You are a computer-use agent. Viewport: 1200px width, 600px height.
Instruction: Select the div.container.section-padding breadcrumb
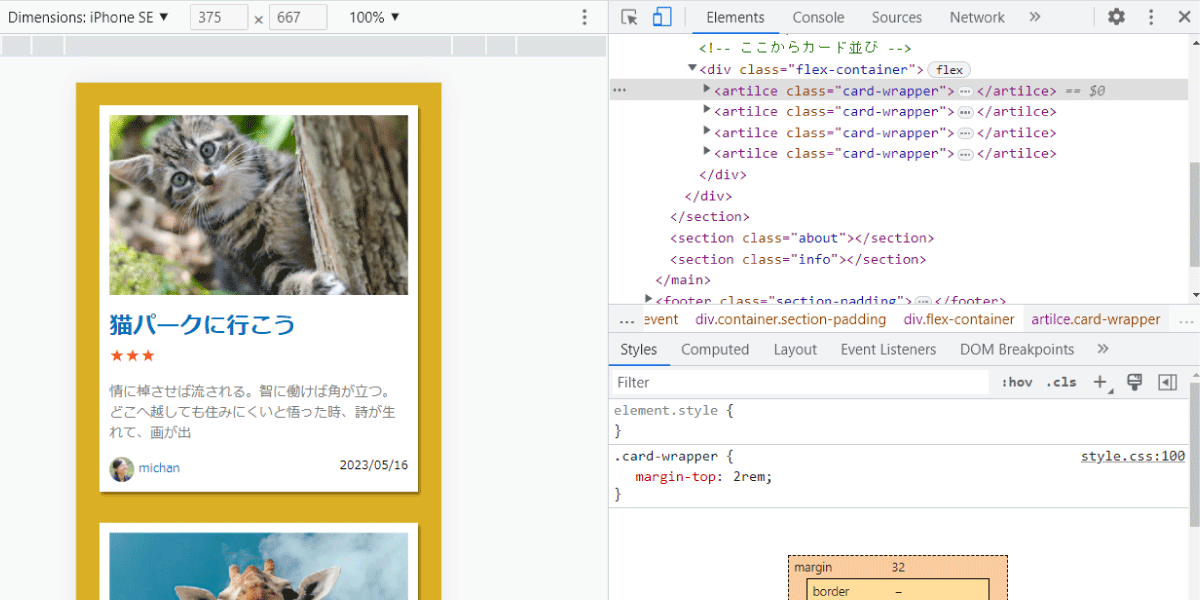coord(791,320)
